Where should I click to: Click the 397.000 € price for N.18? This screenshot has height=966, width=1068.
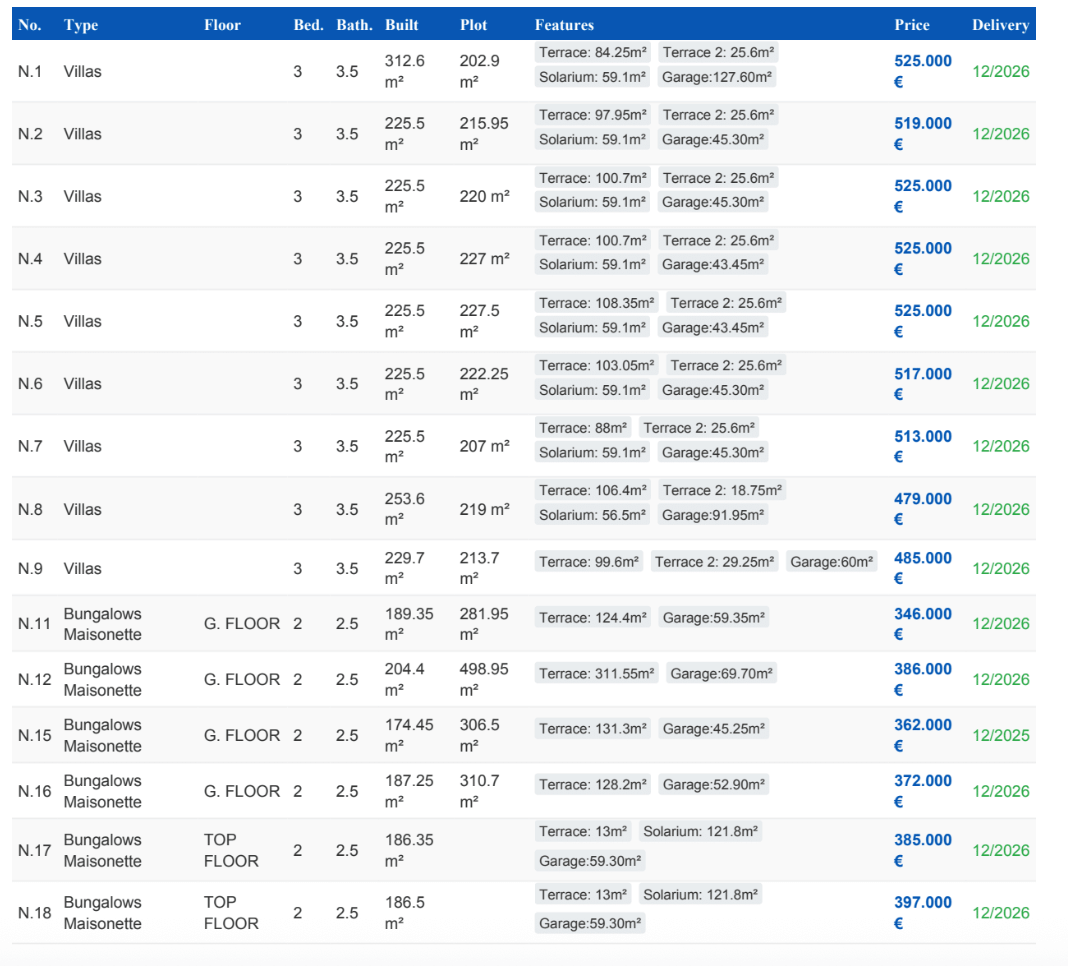(922, 912)
